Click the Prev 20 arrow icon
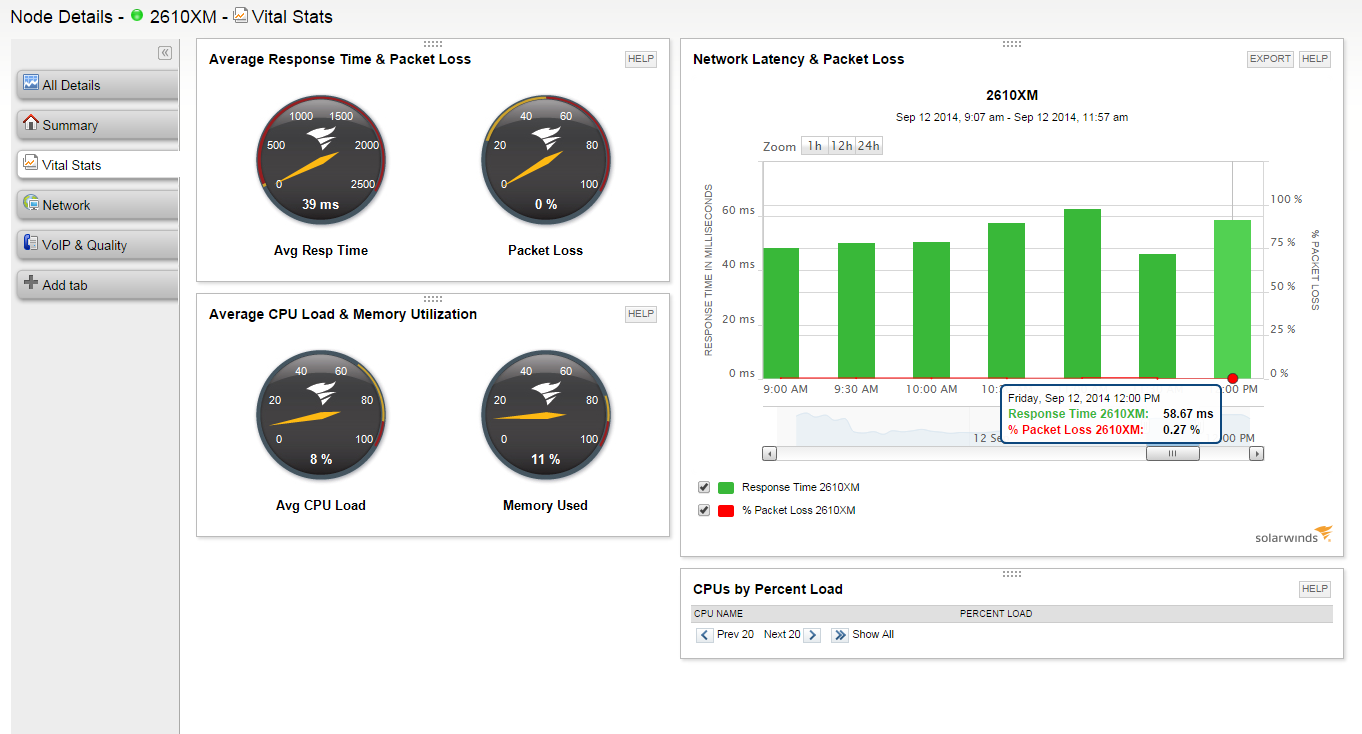Image resolution: width=1362 pixels, height=734 pixels. tap(704, 635)
